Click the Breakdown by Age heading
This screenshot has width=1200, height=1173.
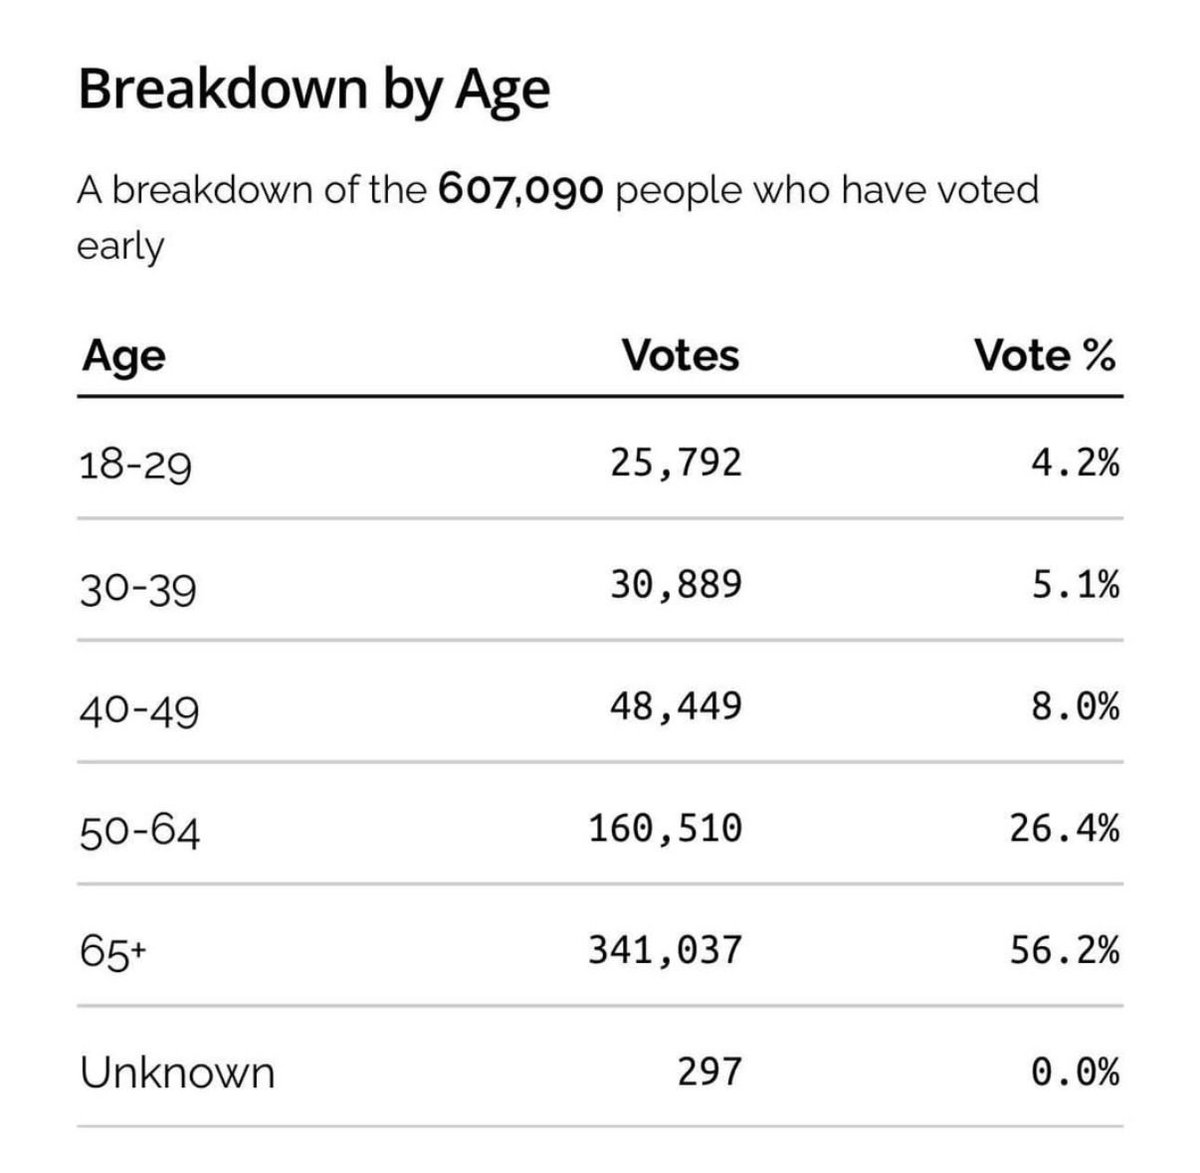point(314,91)
